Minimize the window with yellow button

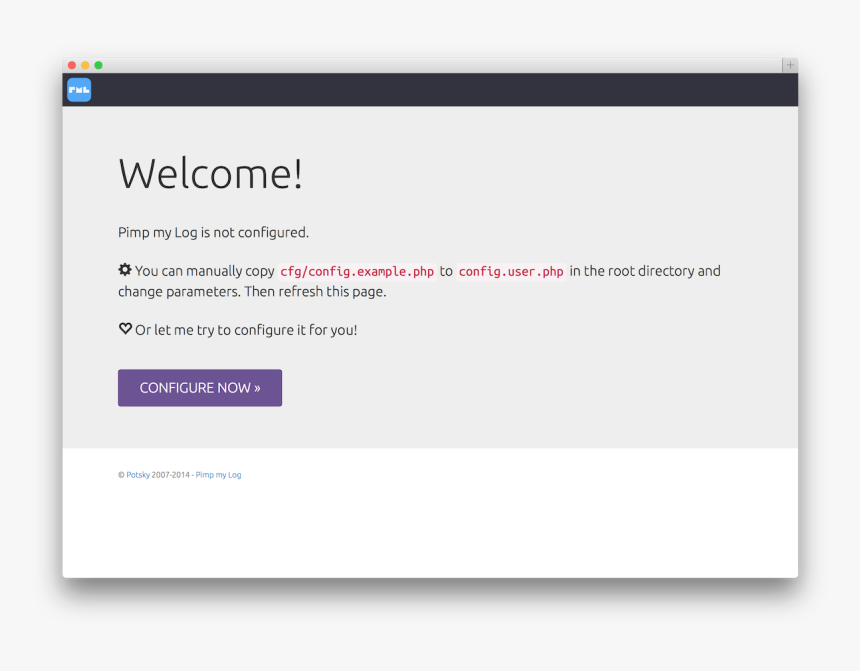pos(85,65)
